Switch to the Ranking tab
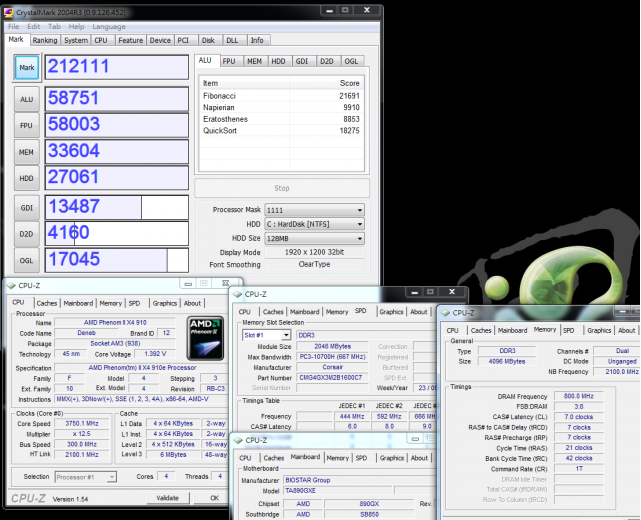Screen dimensions: 641x520 tap(45, 40)
